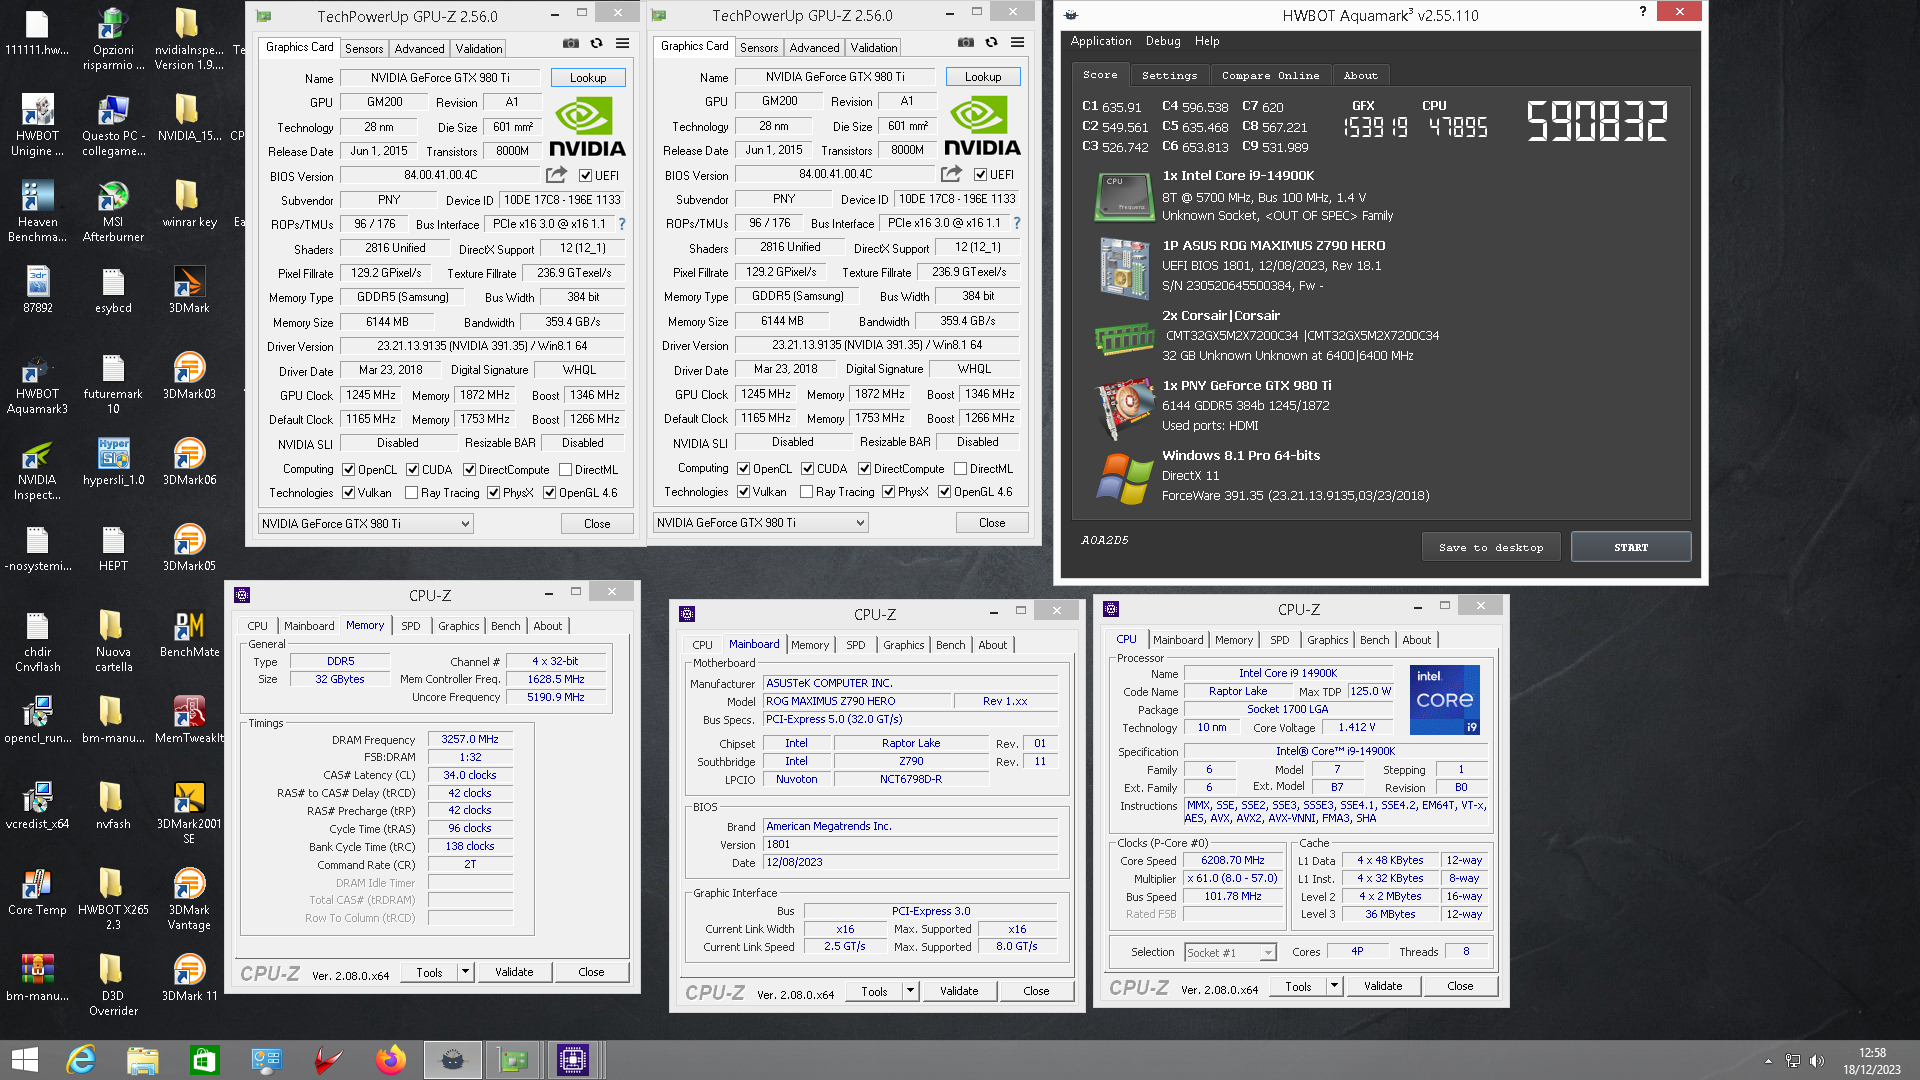Screen dimensions: 1920x1080
Task: Toggle UEFI checkbox in left GPU-Z
Action: click(x=586, y=176)
